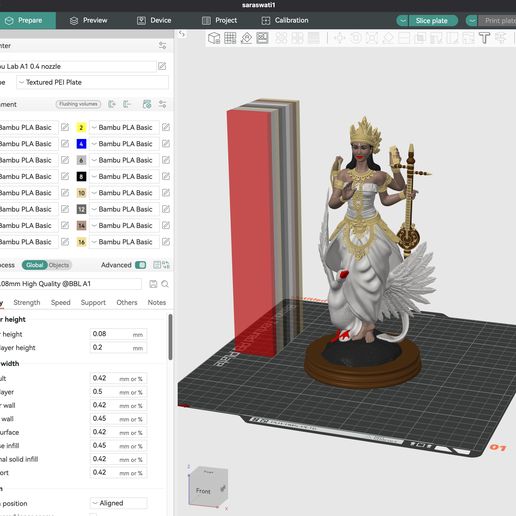Click the Add model cube icon

point(214,38)
